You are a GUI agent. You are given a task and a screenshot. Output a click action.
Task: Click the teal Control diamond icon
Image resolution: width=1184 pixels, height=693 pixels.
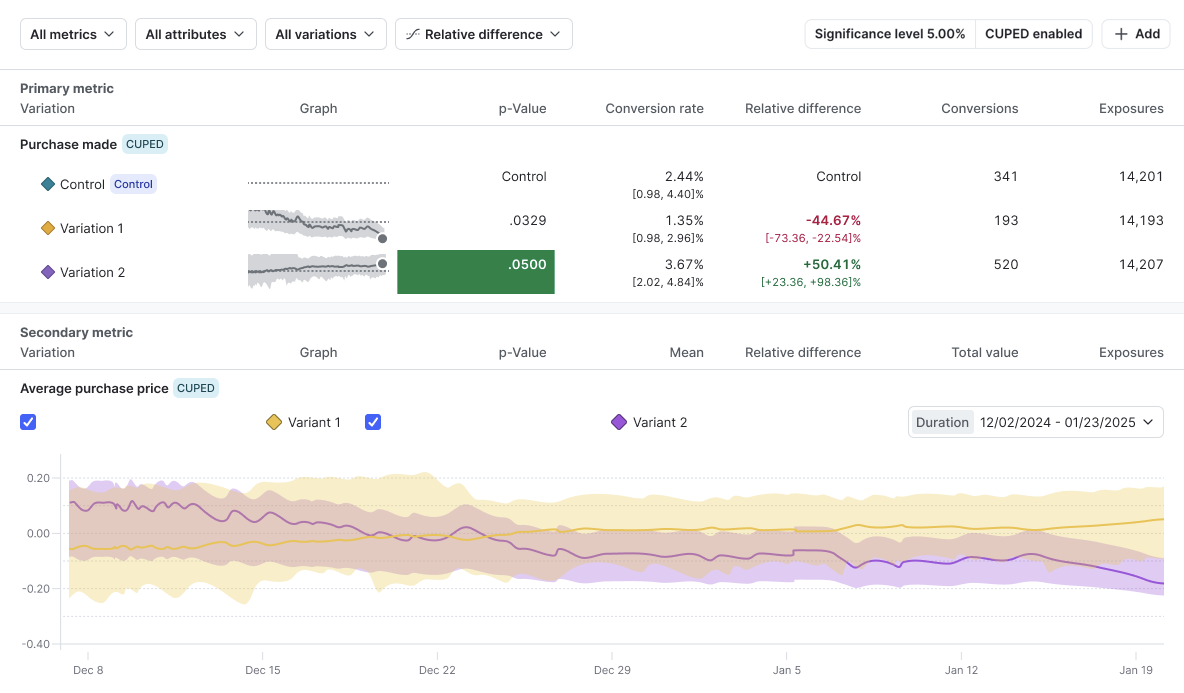click(x=47, y=184)
